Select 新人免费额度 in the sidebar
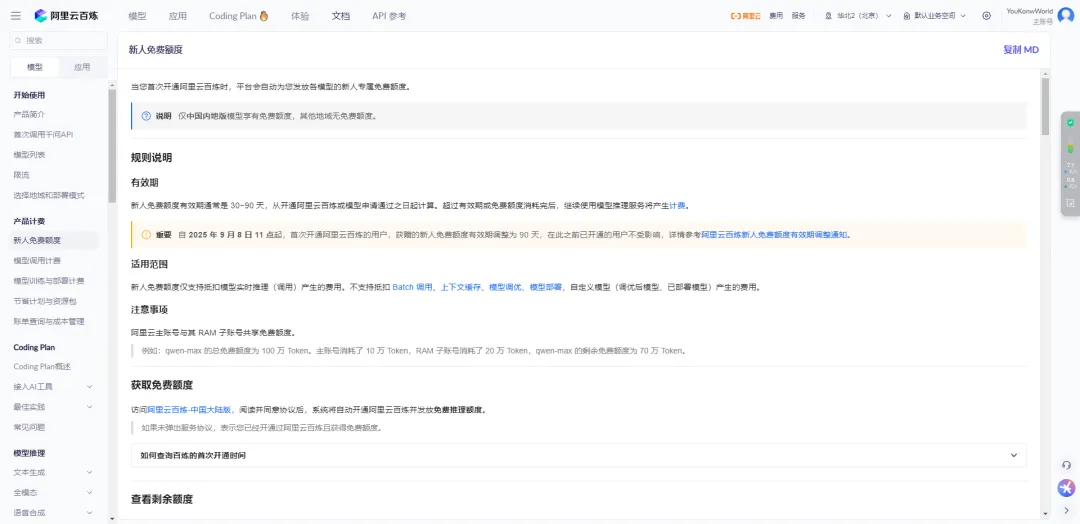This screenshot has height=524, width=1080. pyautogui.click(x=54, y=240)
